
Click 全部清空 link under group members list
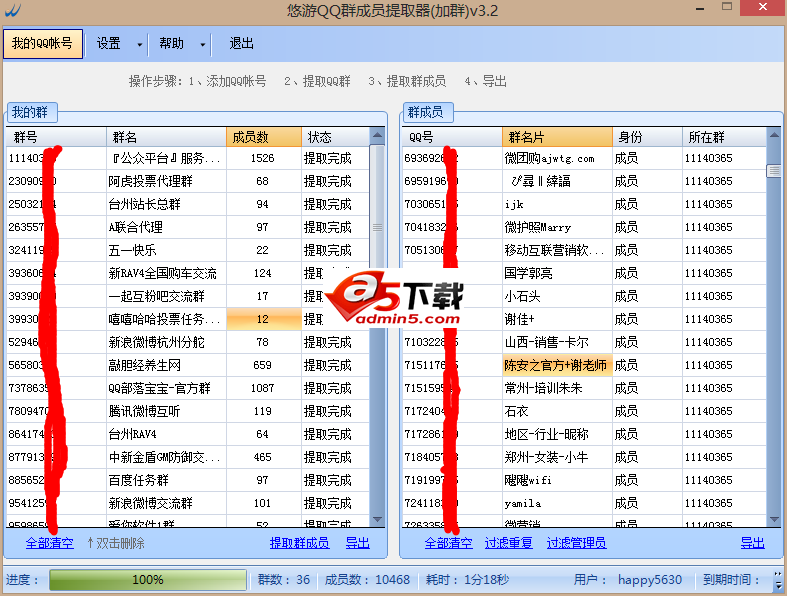448,543
